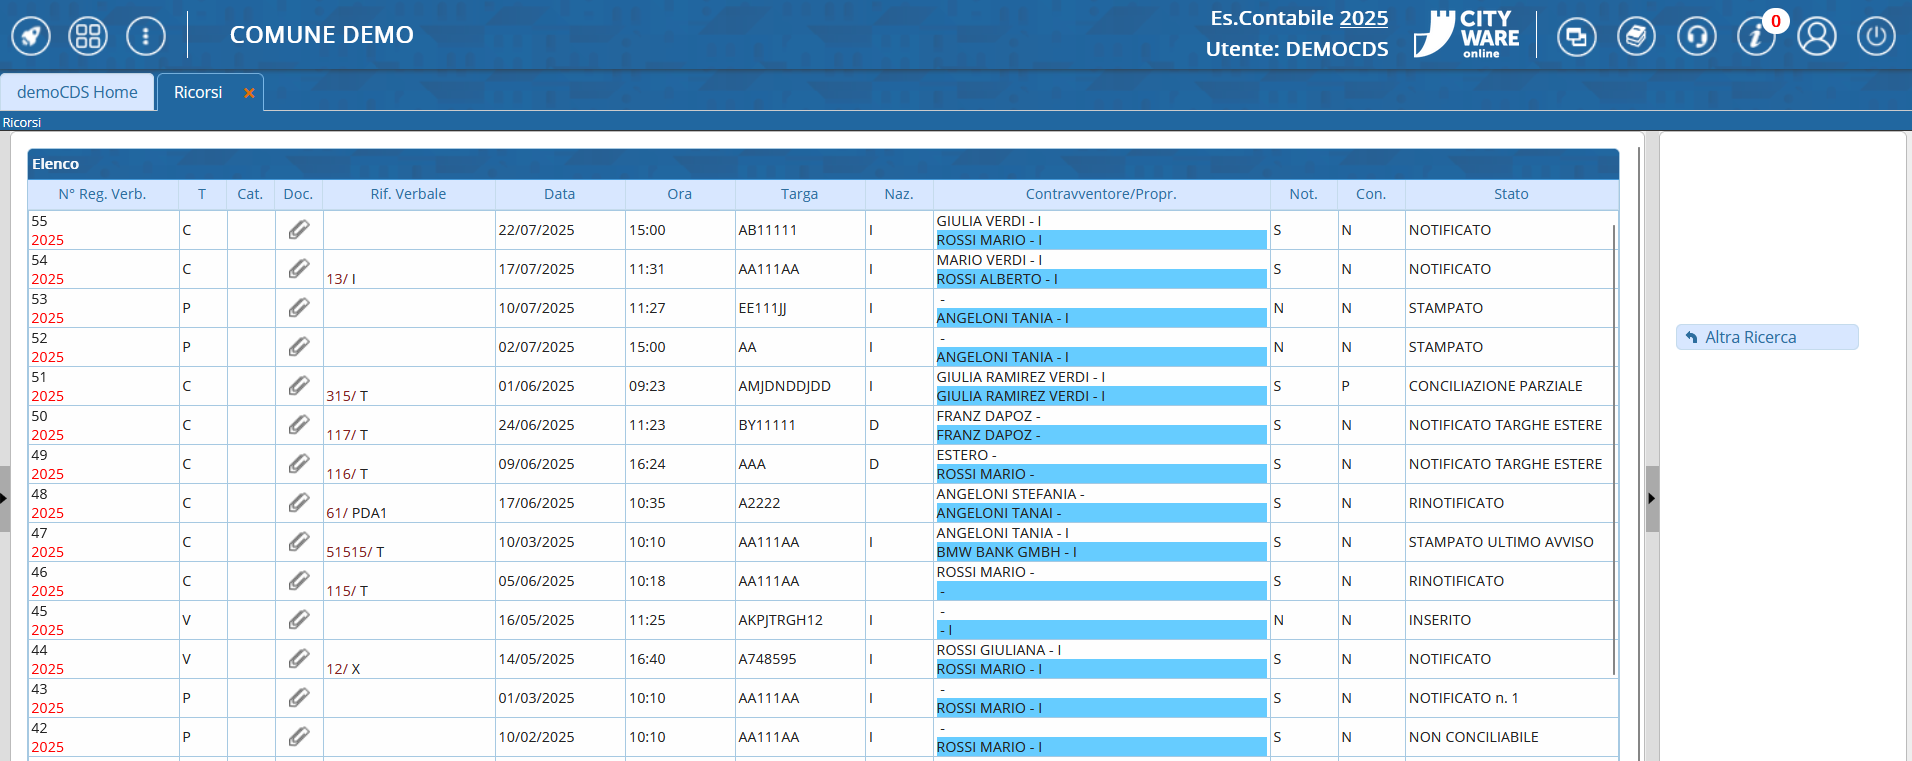The width and height of the screenshot is (1912, 761).
Task: Open the applications grid menu
Action: 88,37
